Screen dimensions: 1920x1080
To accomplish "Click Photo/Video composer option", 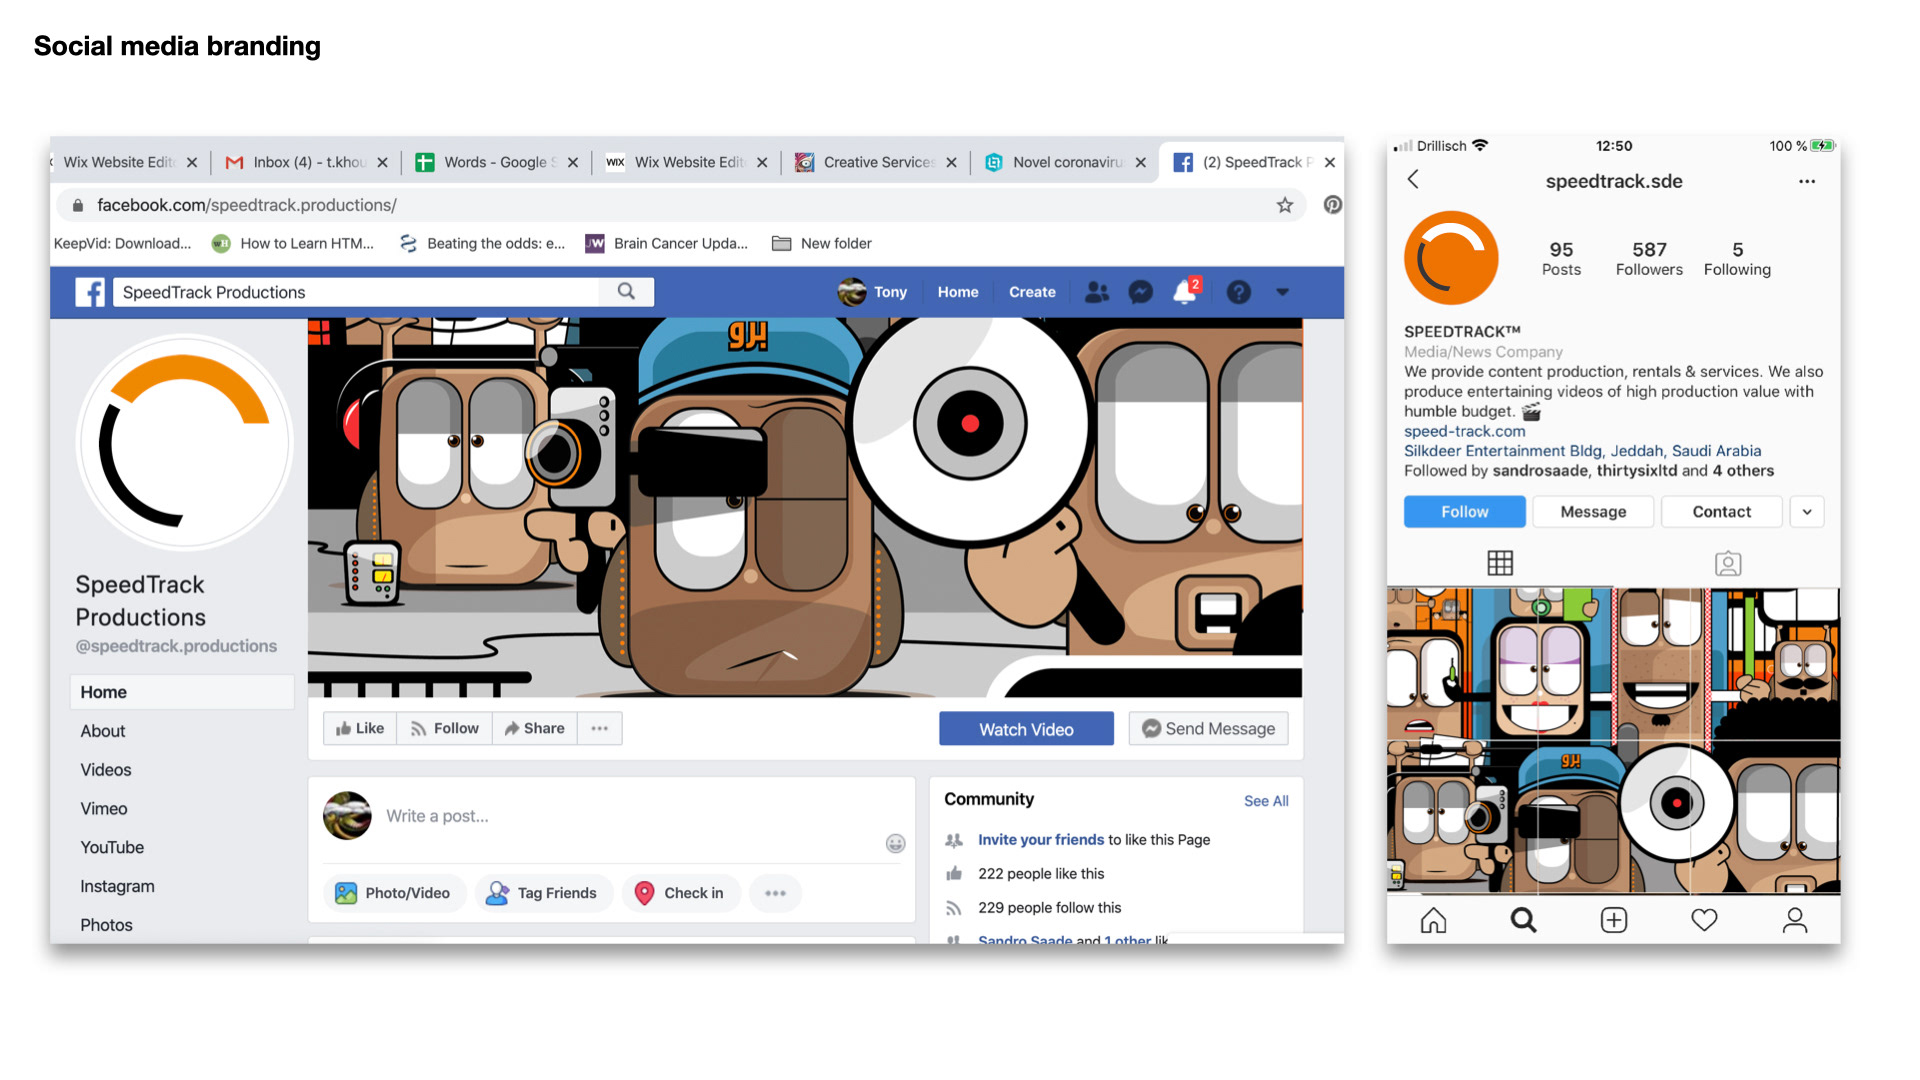I will (393, 893).
